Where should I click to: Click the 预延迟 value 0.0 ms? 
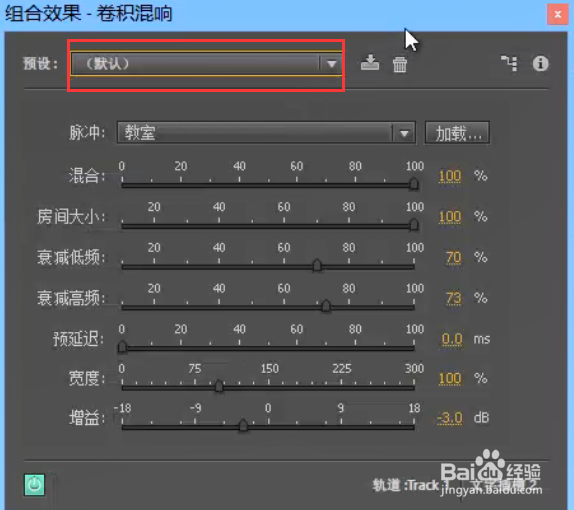point(452,339)
